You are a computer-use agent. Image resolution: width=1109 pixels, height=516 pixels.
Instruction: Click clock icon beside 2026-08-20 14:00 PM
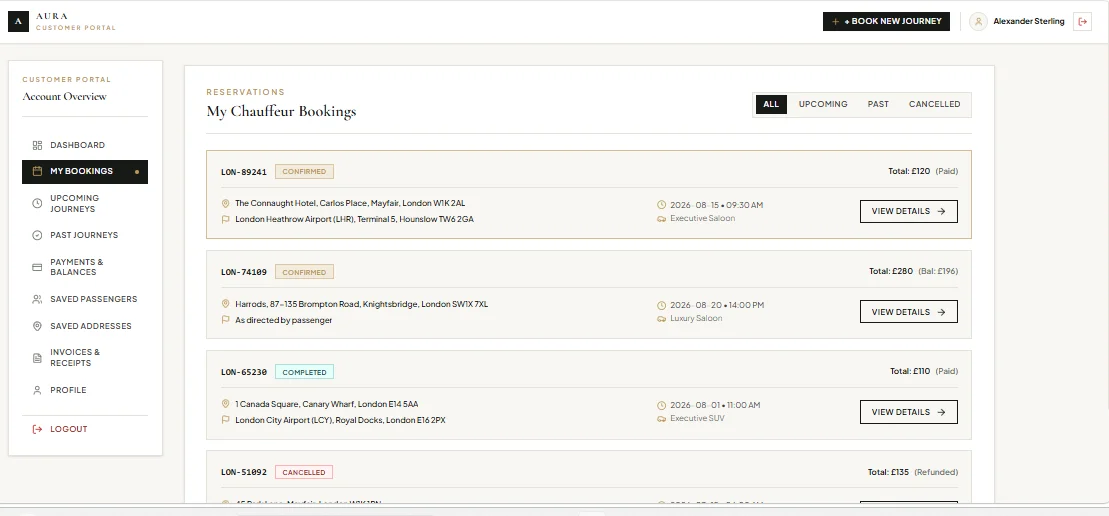pyautogui.click(x=661, y=305)
